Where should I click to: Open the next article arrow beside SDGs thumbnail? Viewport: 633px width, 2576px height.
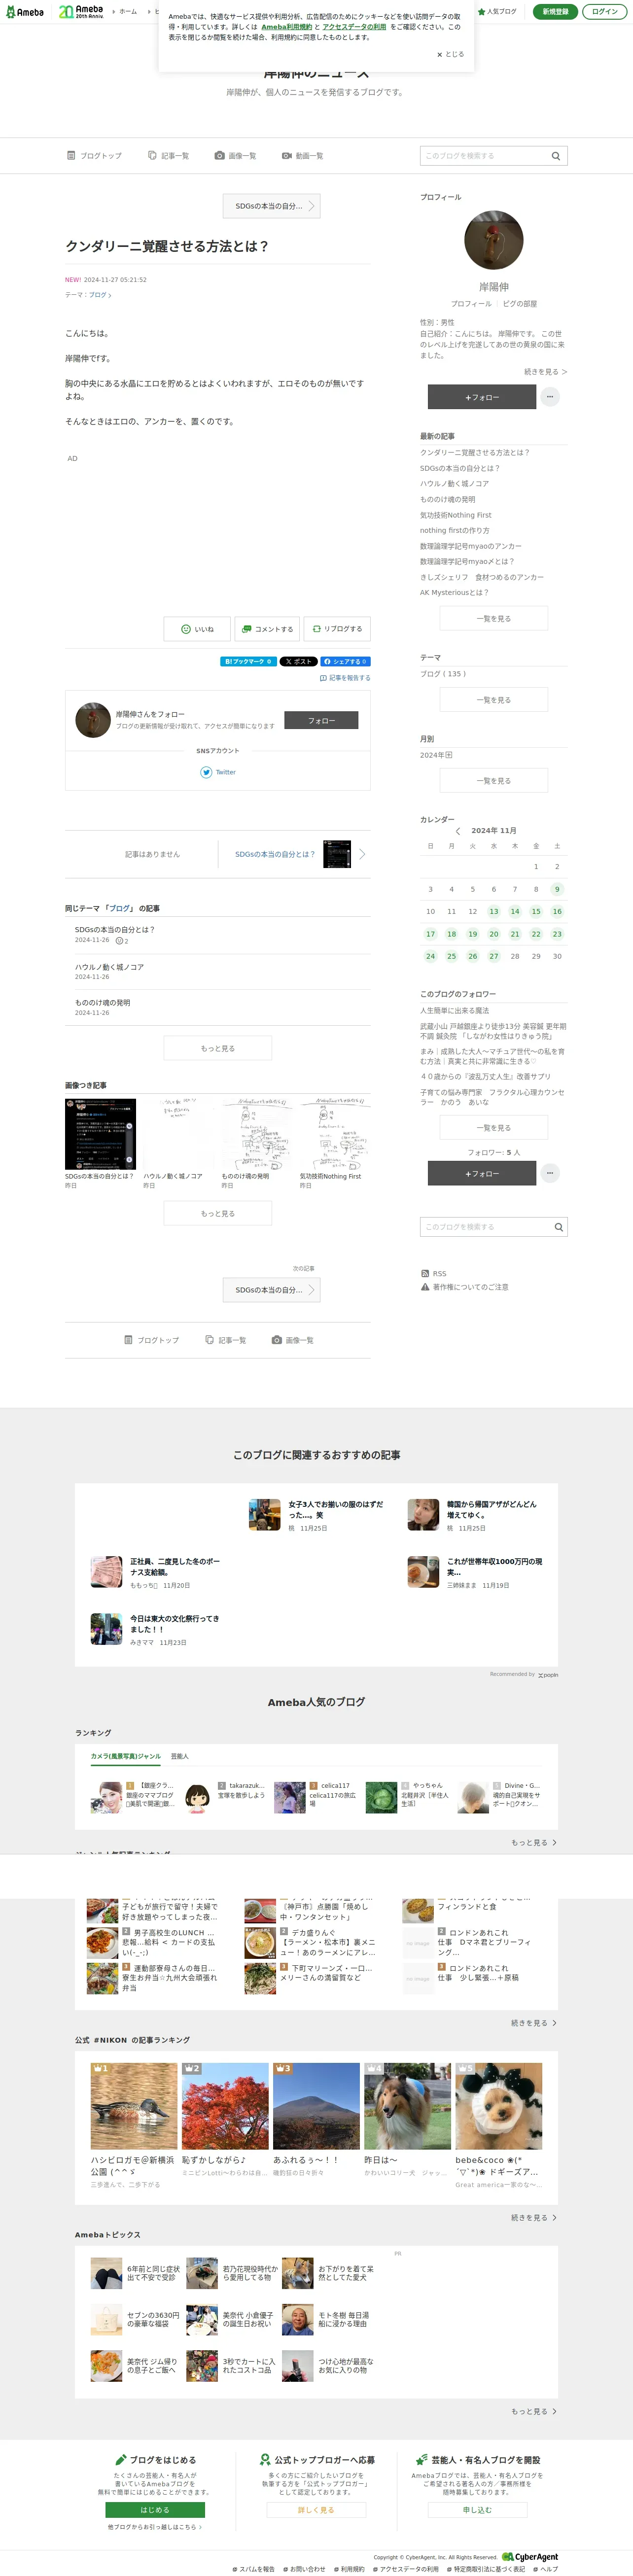tap(362, 855)
